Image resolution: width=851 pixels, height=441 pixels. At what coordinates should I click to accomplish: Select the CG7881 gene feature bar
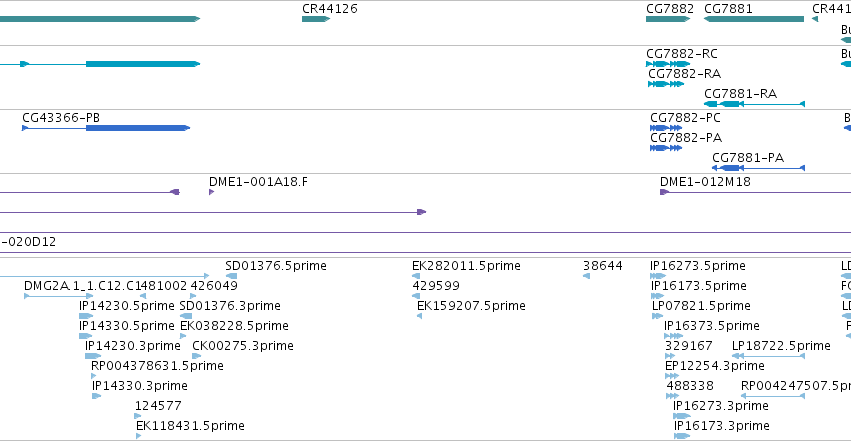tap(754, 19)
